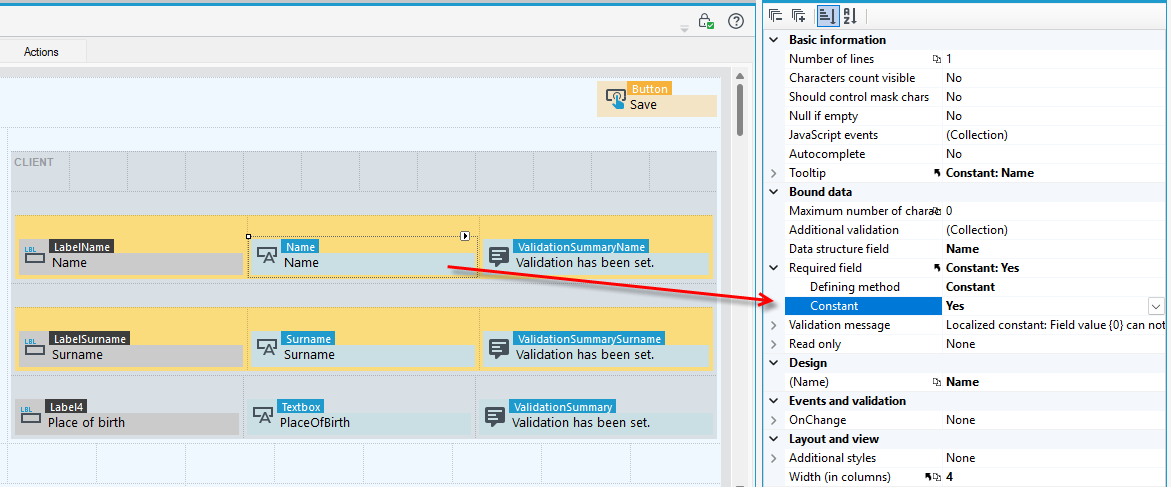
Task: Select the LabelSurname label control
Action: (x=131, y=350)
